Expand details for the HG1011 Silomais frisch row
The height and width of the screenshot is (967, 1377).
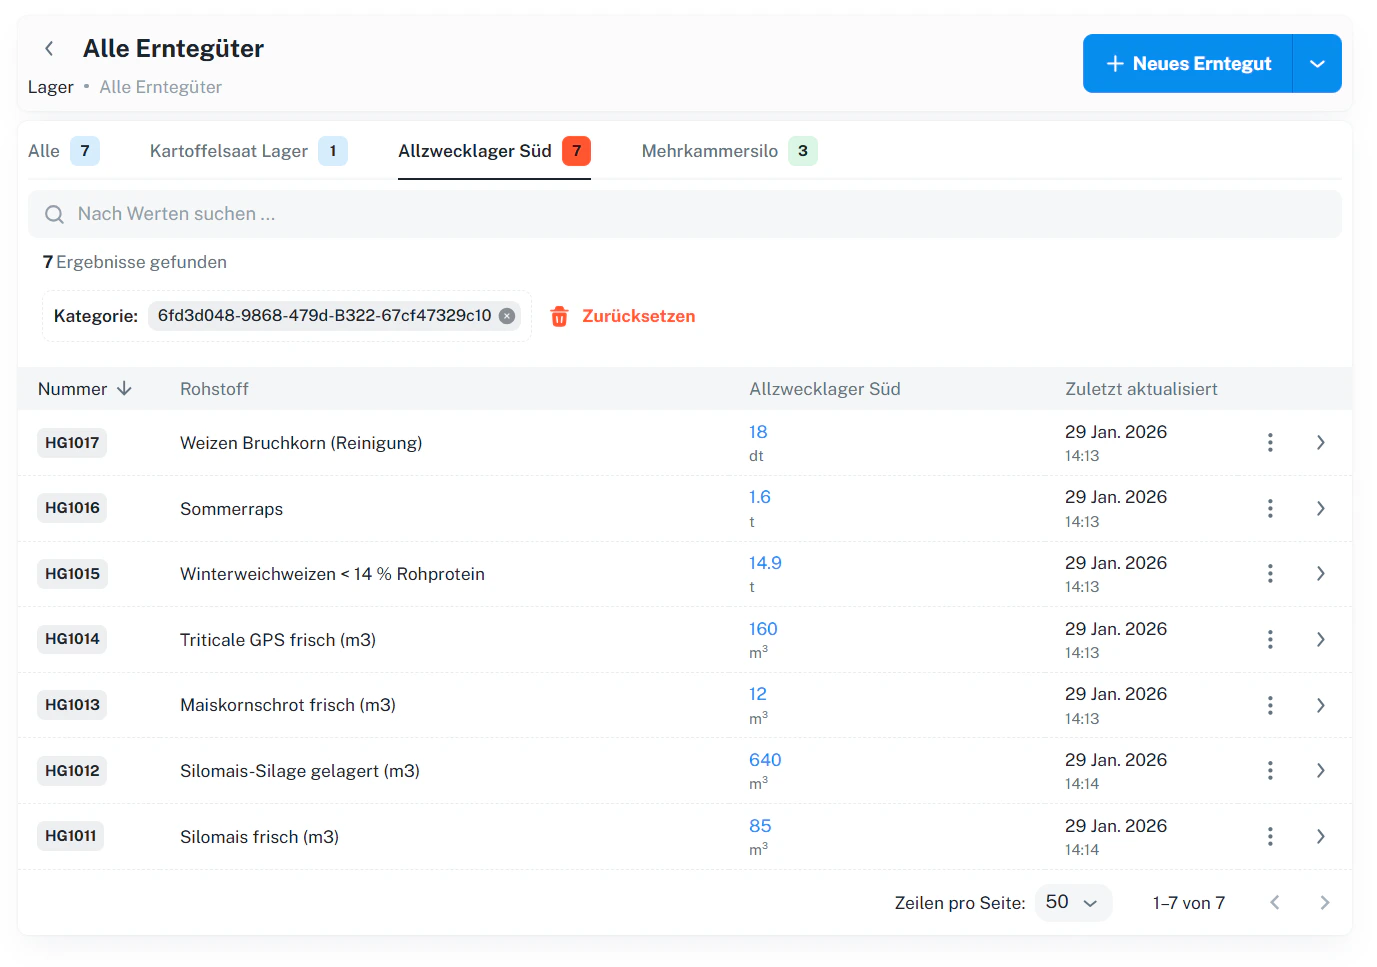tap(1321, 836)
